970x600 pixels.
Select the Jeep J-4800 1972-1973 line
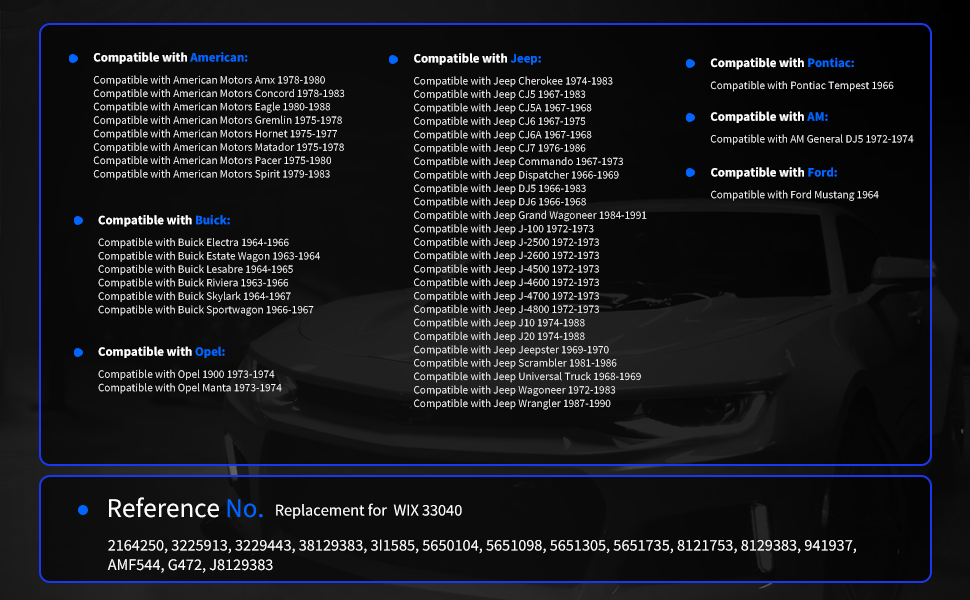point(506,309)
